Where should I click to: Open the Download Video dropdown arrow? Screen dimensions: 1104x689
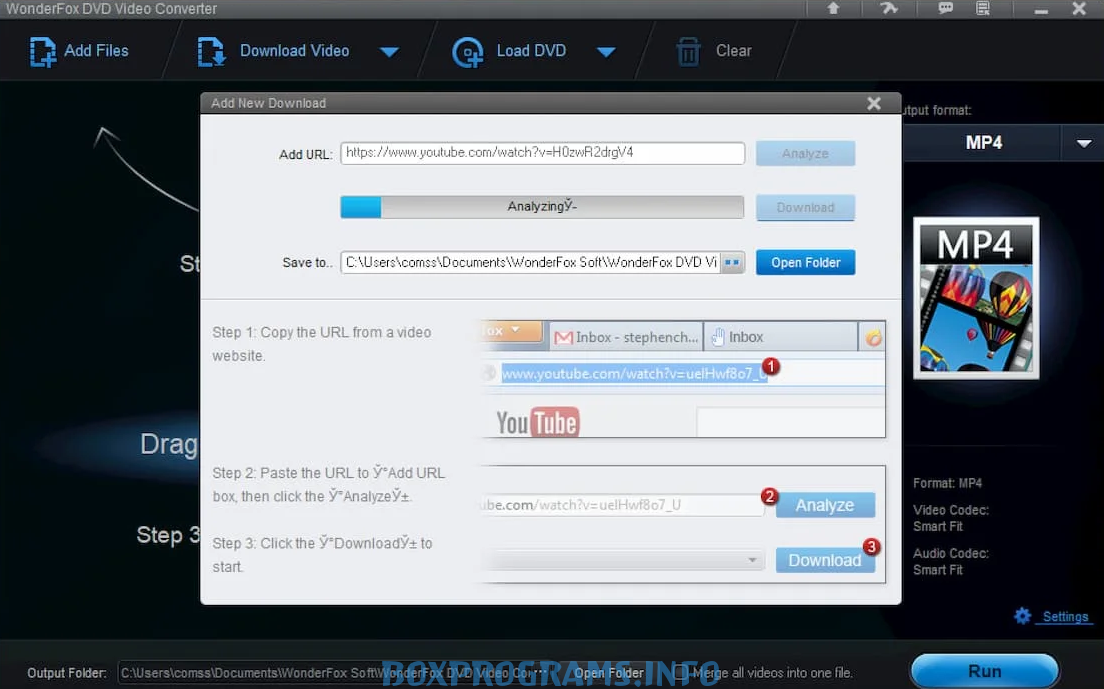389,51
